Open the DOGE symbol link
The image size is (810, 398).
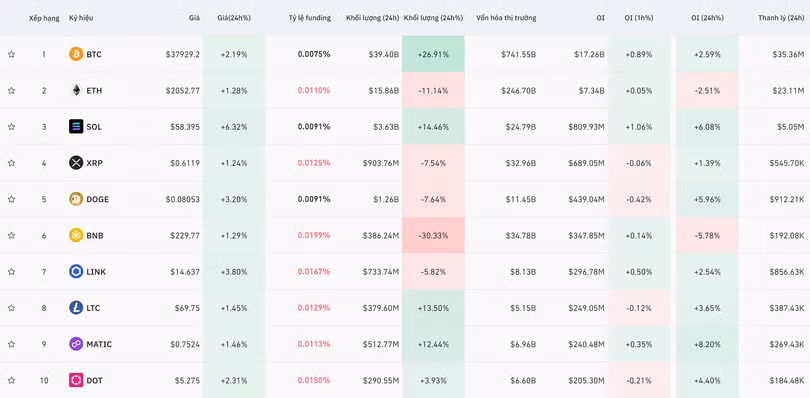click(x=98, y=199)
